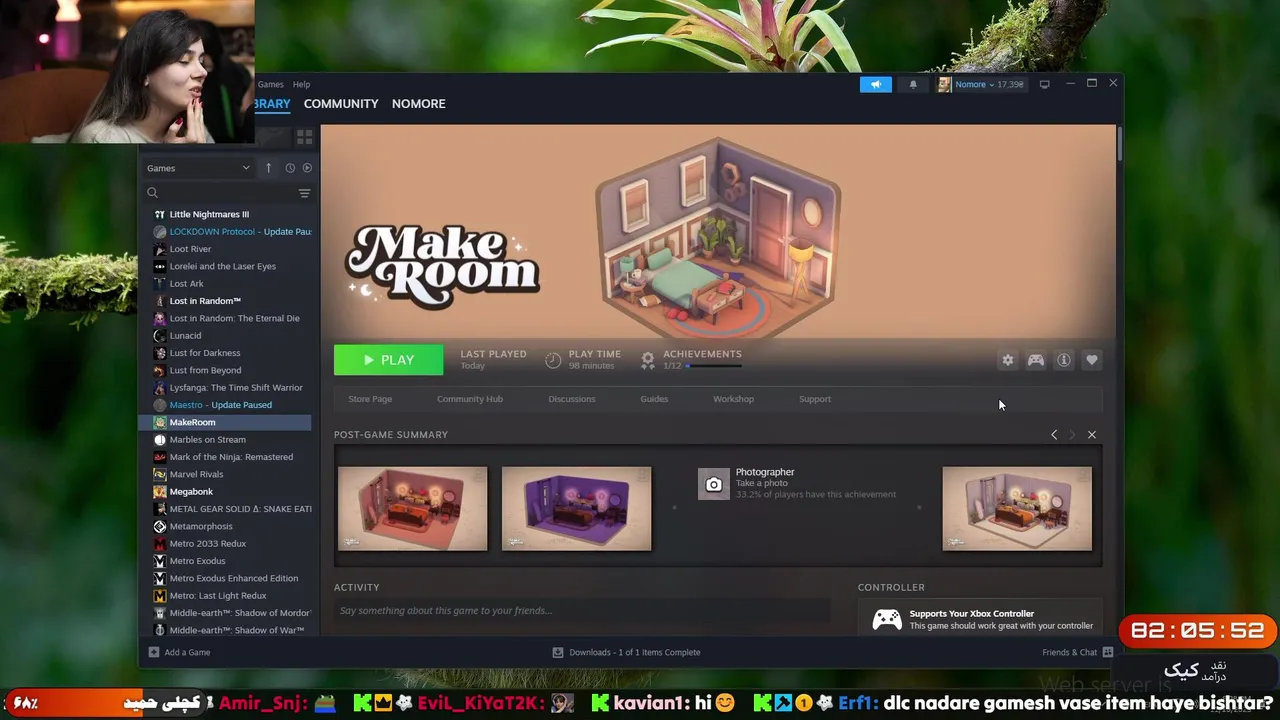
Task: Open the Photographer achievement entry
Action: [x=797, y=483]
